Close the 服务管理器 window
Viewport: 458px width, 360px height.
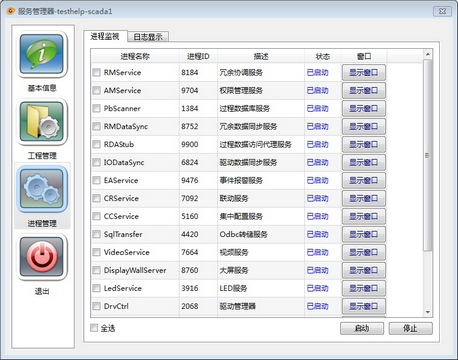[442, 11]
